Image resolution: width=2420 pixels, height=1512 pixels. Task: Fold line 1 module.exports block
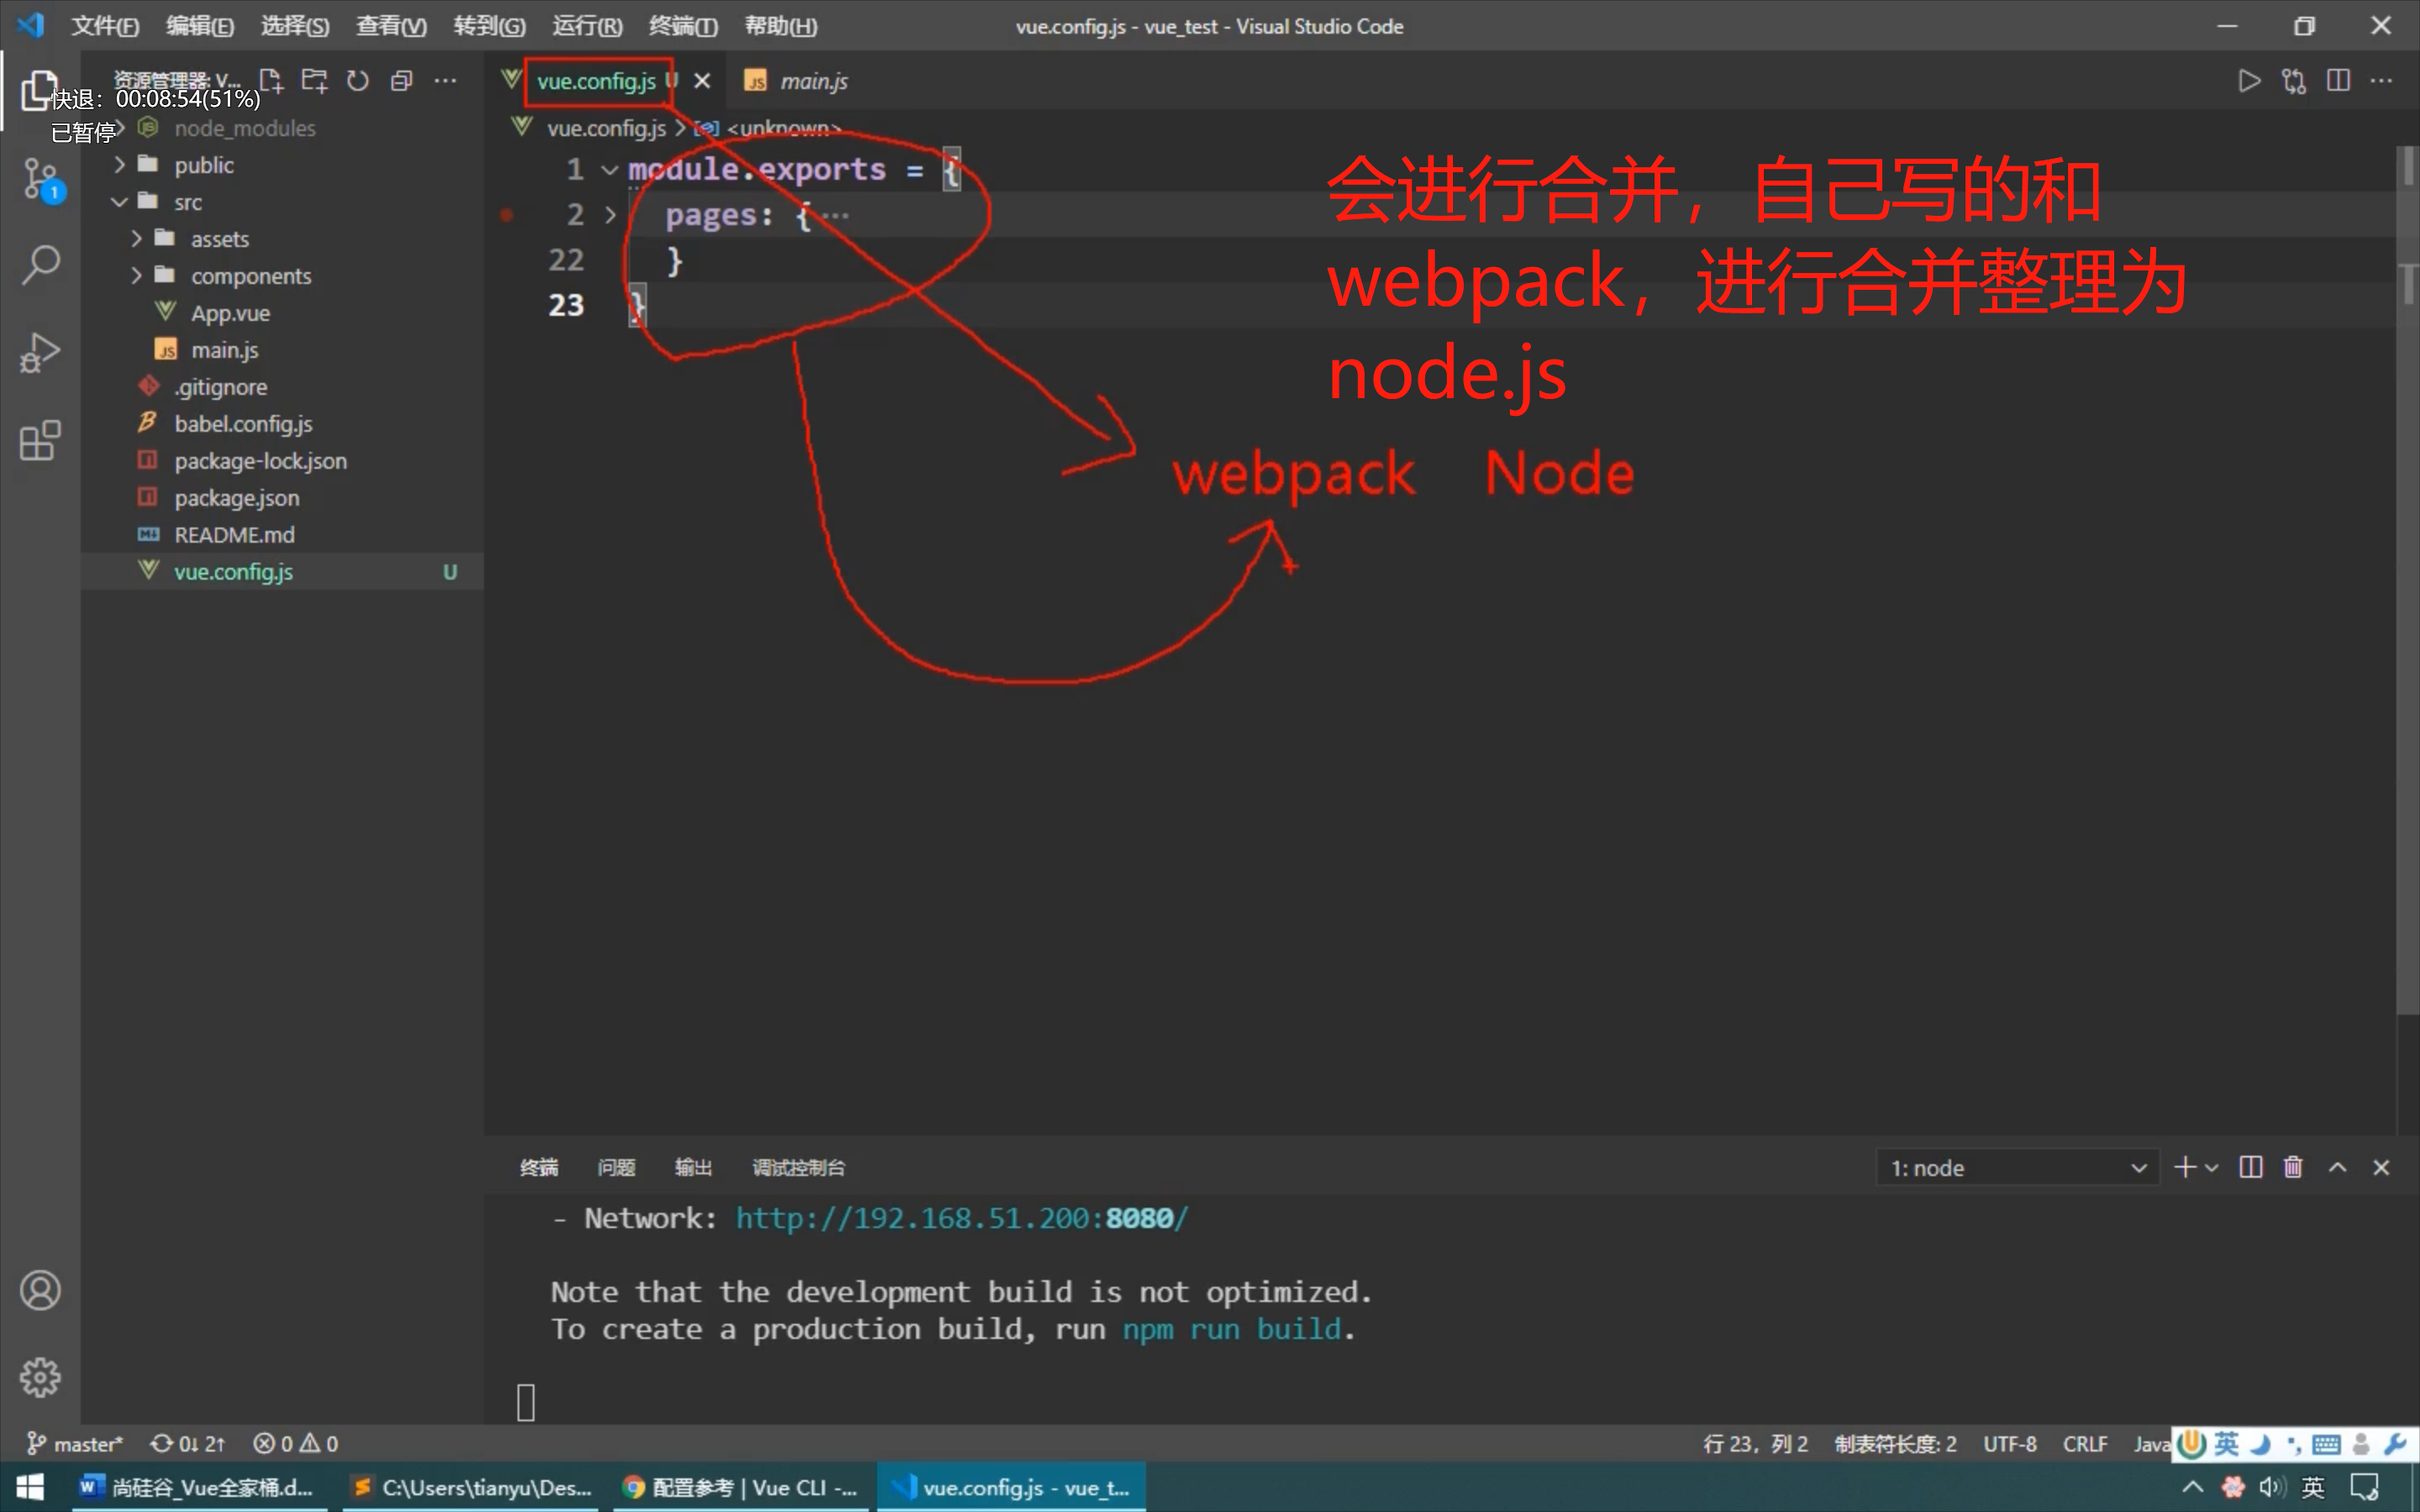click(x=609, y=170)
